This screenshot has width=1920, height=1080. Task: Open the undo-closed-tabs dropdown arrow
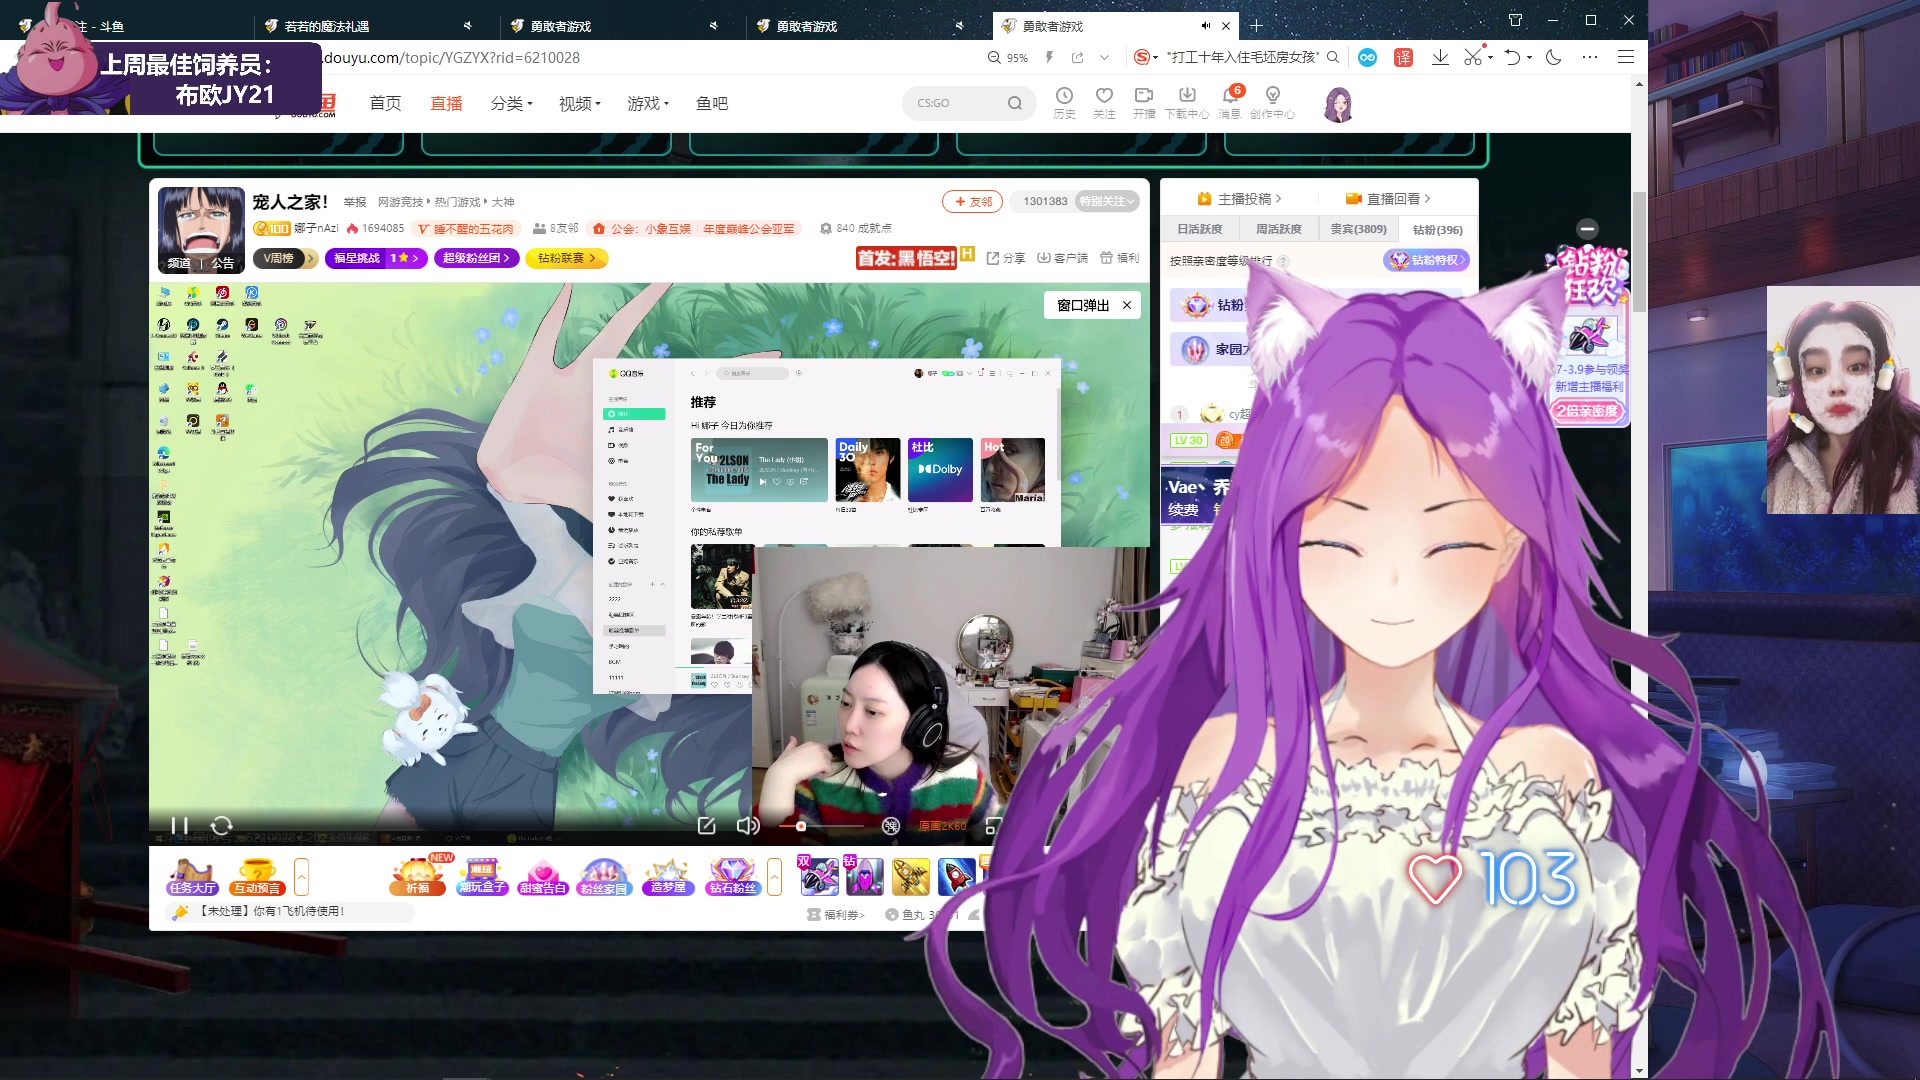1529,58
